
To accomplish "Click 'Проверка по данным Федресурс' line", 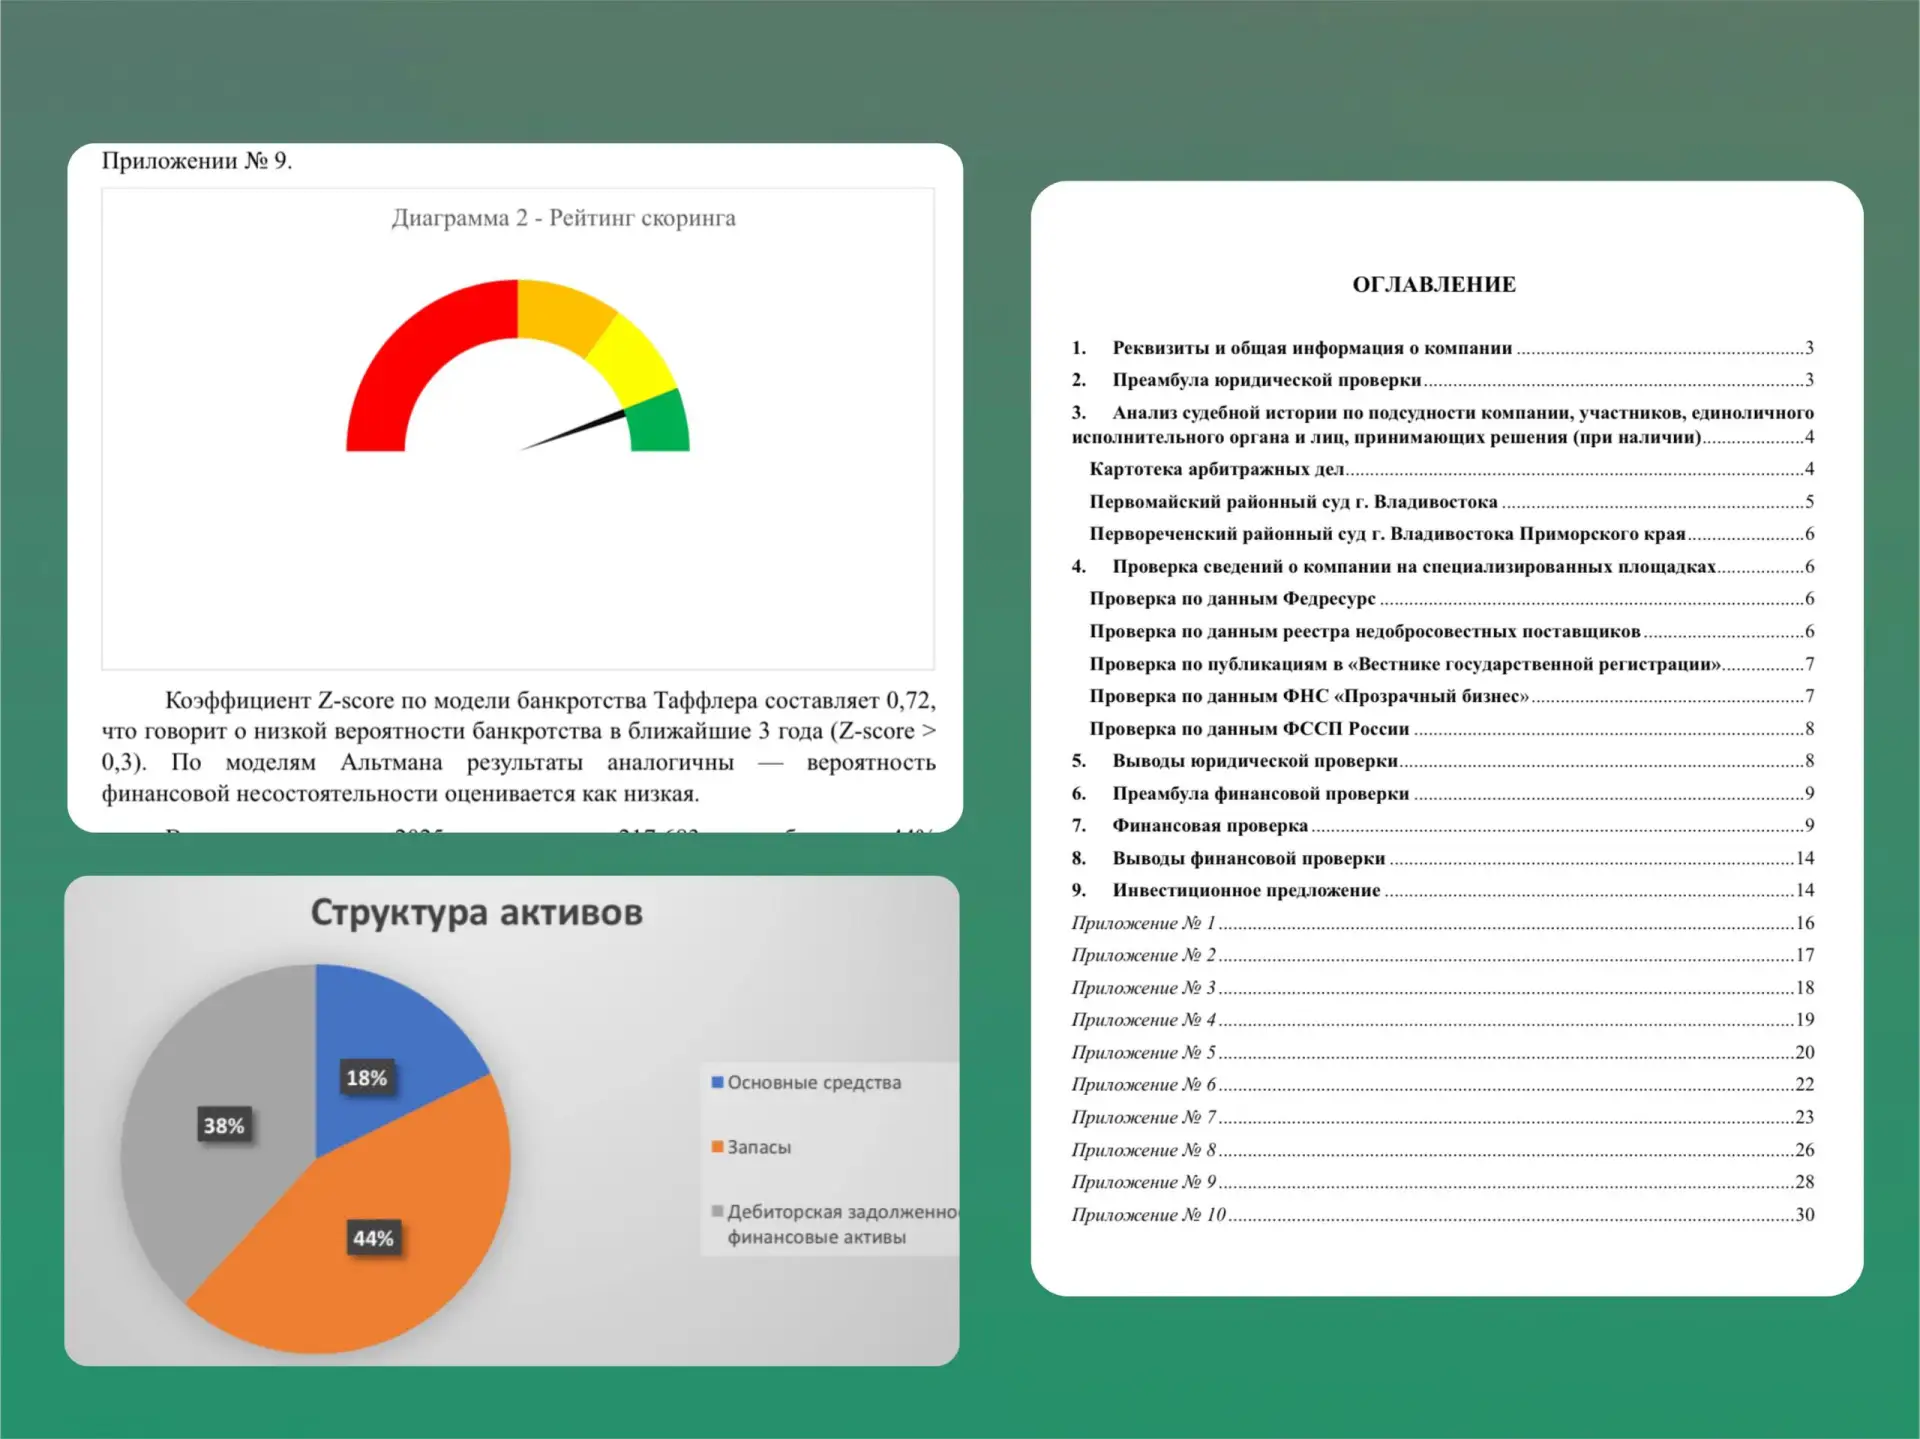I will coord(1451,599).
